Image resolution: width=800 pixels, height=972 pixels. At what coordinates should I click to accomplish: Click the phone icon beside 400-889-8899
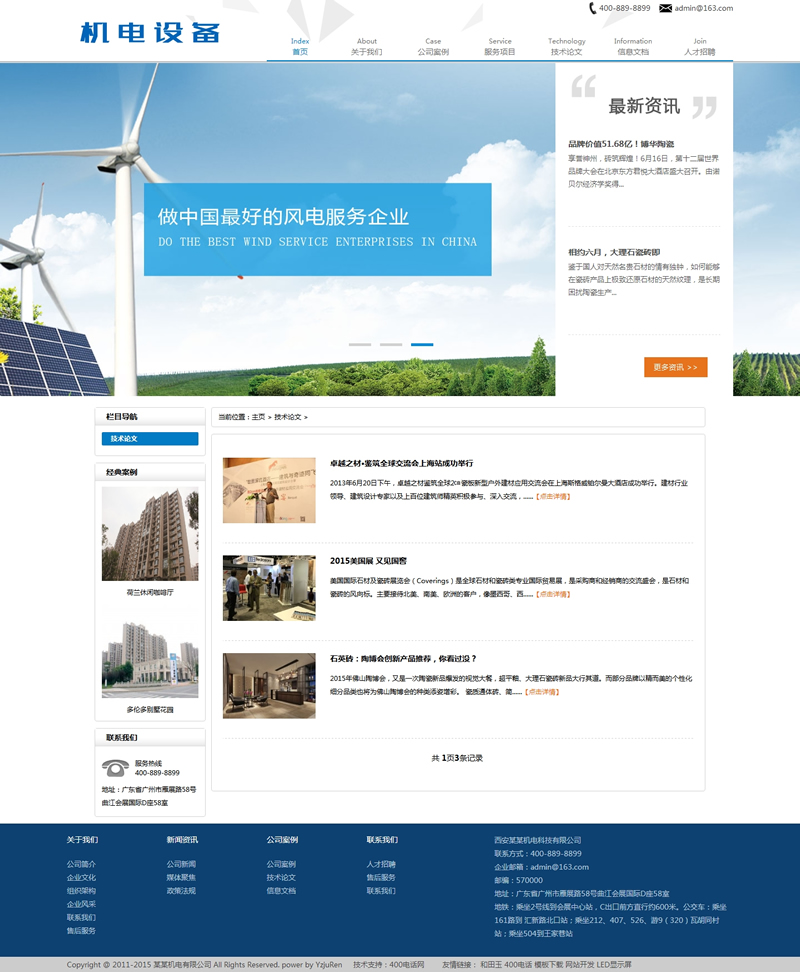593,8
